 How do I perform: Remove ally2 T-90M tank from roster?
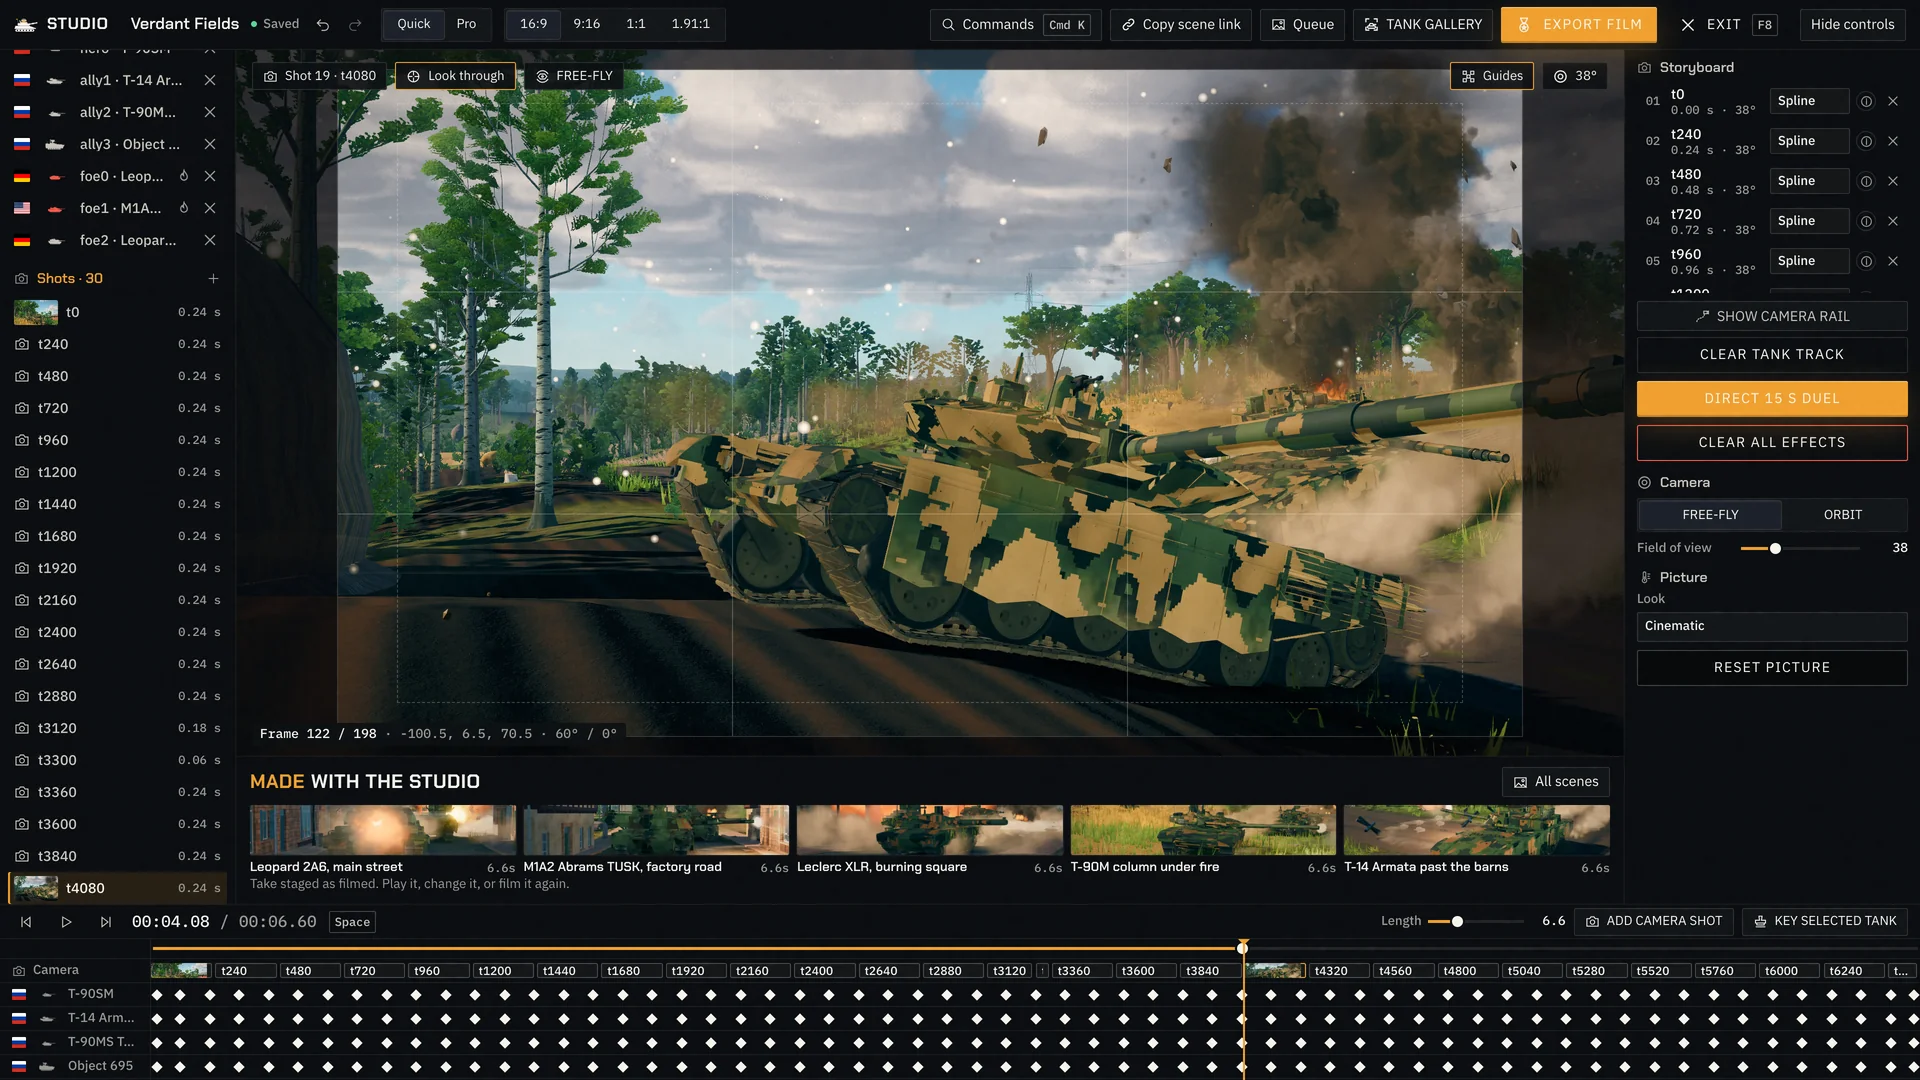pos(210,112)
